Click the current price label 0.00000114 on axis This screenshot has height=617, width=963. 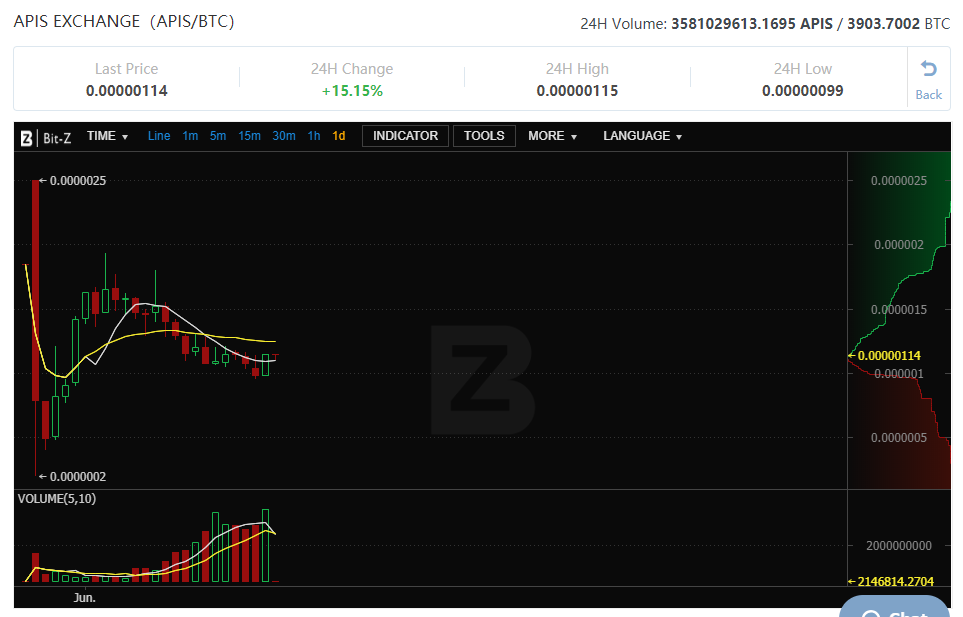884,355
